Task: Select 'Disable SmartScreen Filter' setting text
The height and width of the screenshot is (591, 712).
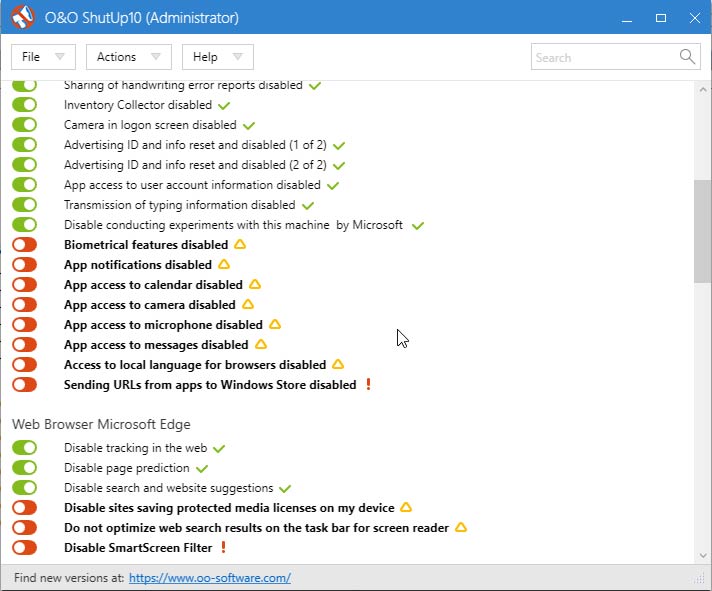Action: [138, 547]
